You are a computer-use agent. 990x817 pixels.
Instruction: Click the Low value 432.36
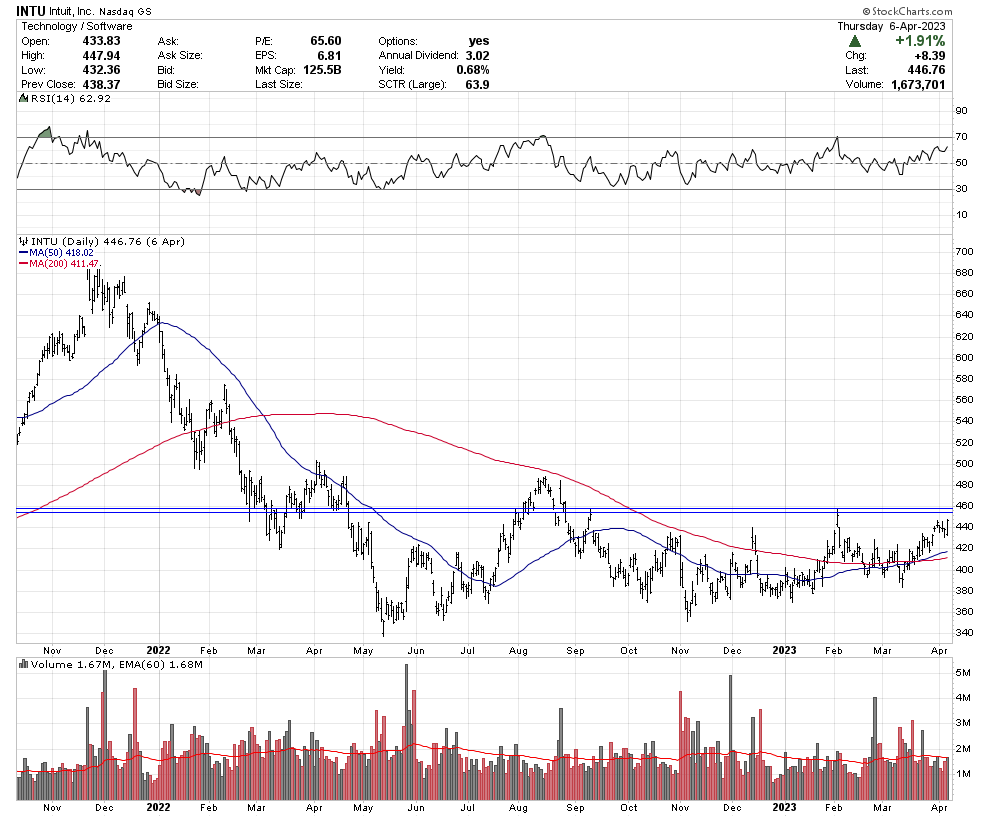[x=101, y=69]
